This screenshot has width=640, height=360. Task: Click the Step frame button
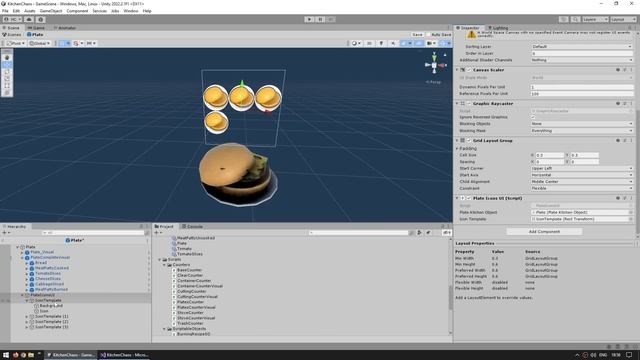(x=331, y=19)
